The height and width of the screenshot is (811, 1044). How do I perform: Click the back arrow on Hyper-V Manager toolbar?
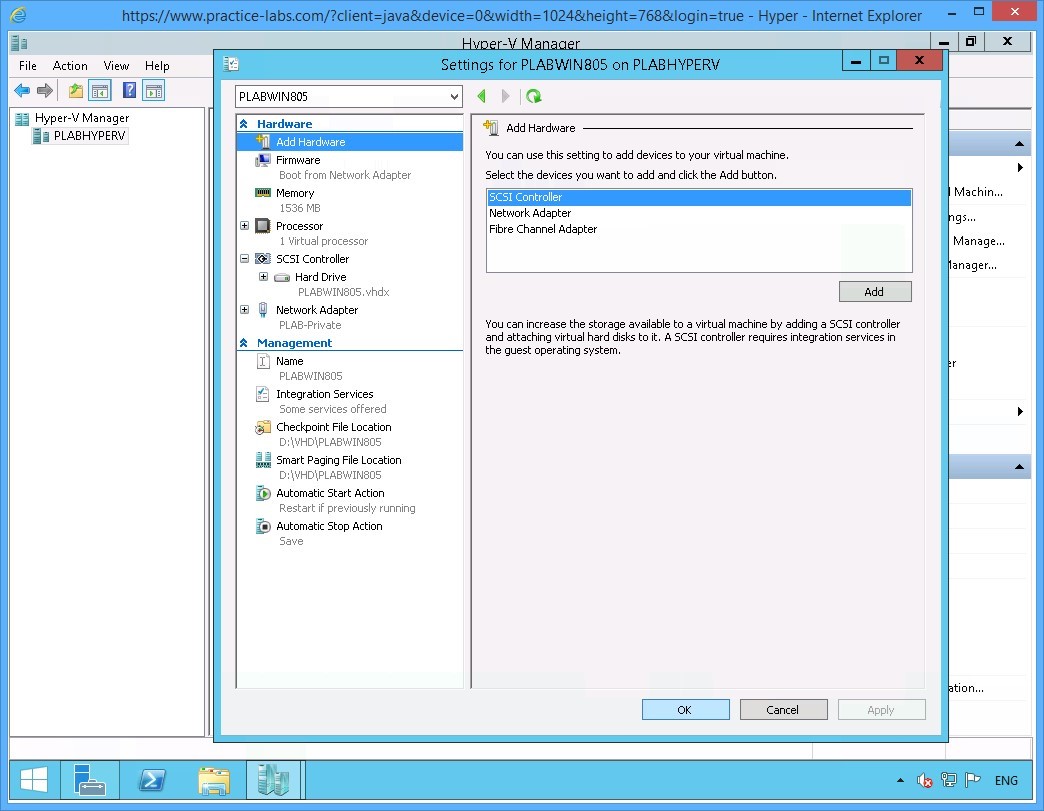[x=22, y=90]
